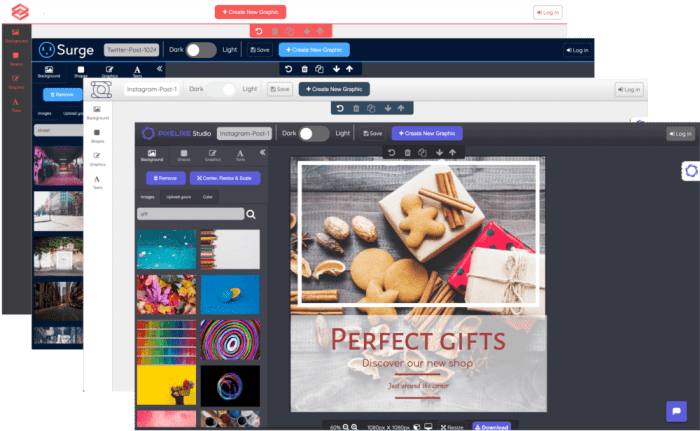
Task: Collapse the Pixelixe Studio side panel
Action: (x=262, y=152)
